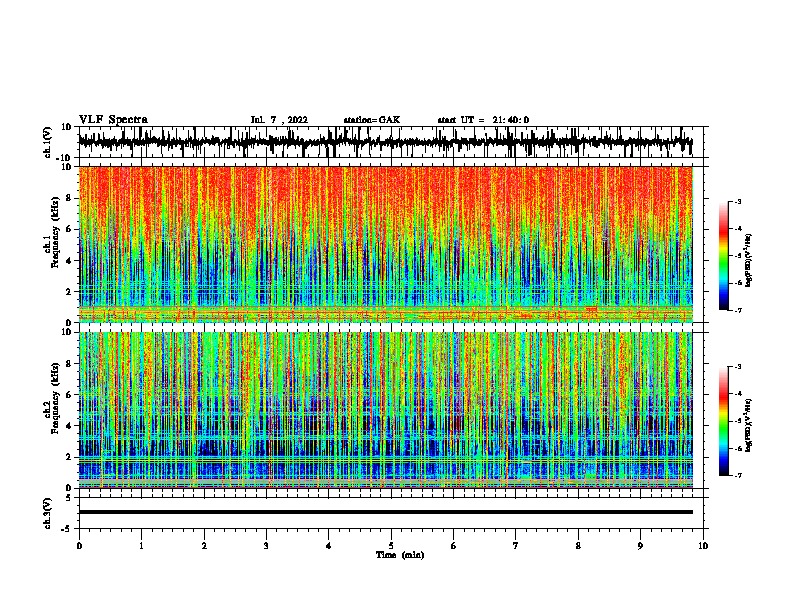Screen dimensions: 792x612
Task: Click the ch.1 spectrogram color bar
Action: tap(724, 256)
